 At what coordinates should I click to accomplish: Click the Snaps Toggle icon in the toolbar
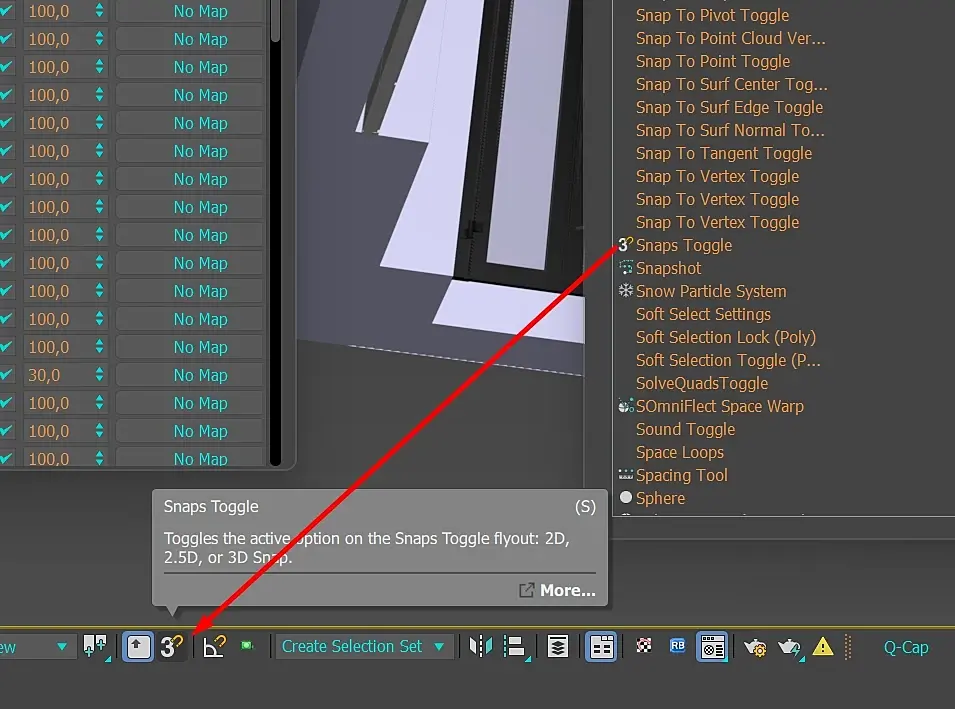[171, 646]
